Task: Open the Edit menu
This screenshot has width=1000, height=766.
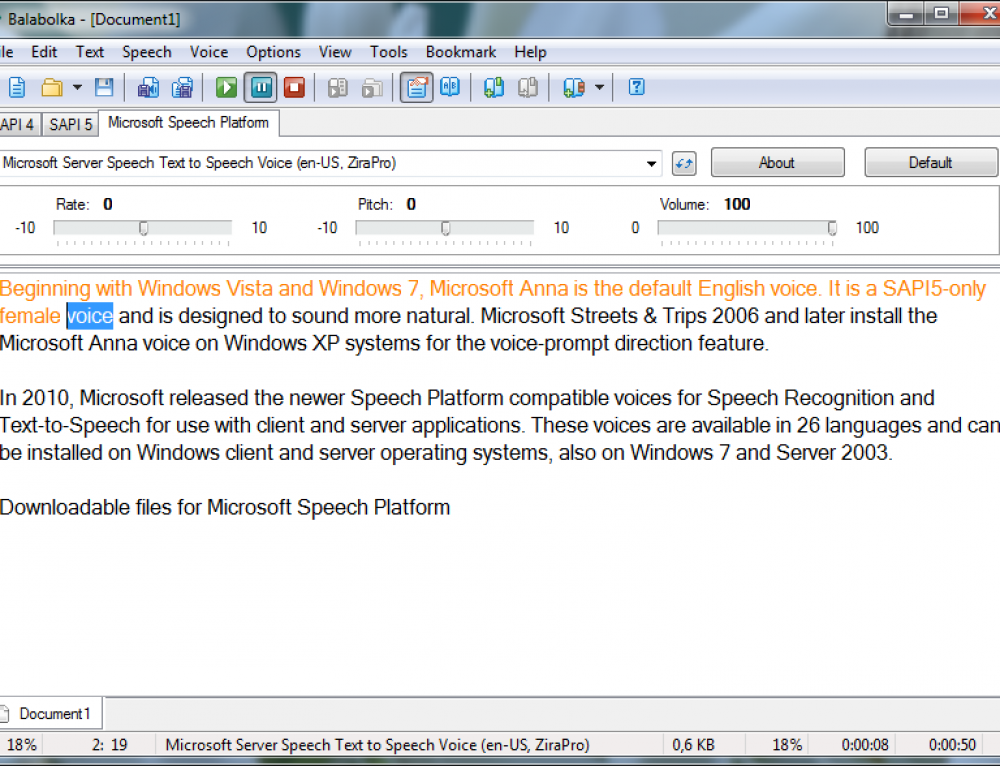Action: point(44,52)
